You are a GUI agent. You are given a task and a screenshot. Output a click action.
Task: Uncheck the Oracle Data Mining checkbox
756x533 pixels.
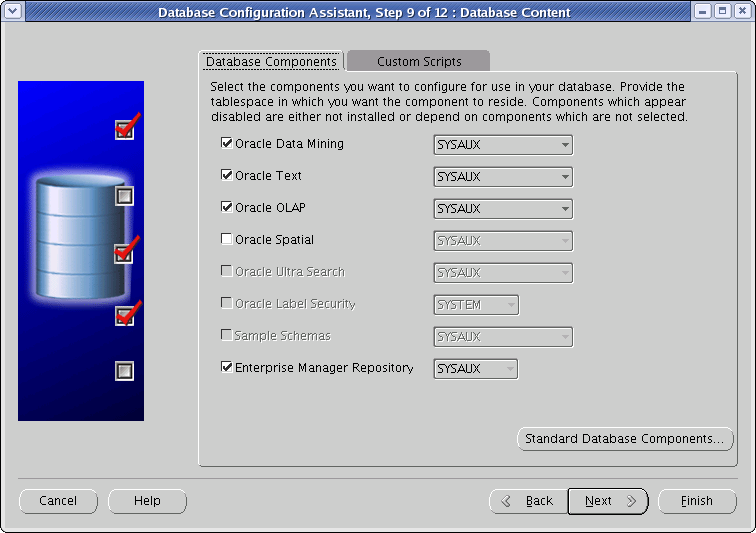(x=227, y=143)
